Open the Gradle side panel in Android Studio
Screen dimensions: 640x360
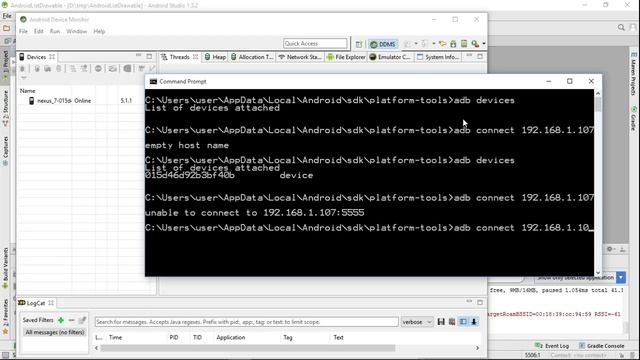[x=634, y=118]
